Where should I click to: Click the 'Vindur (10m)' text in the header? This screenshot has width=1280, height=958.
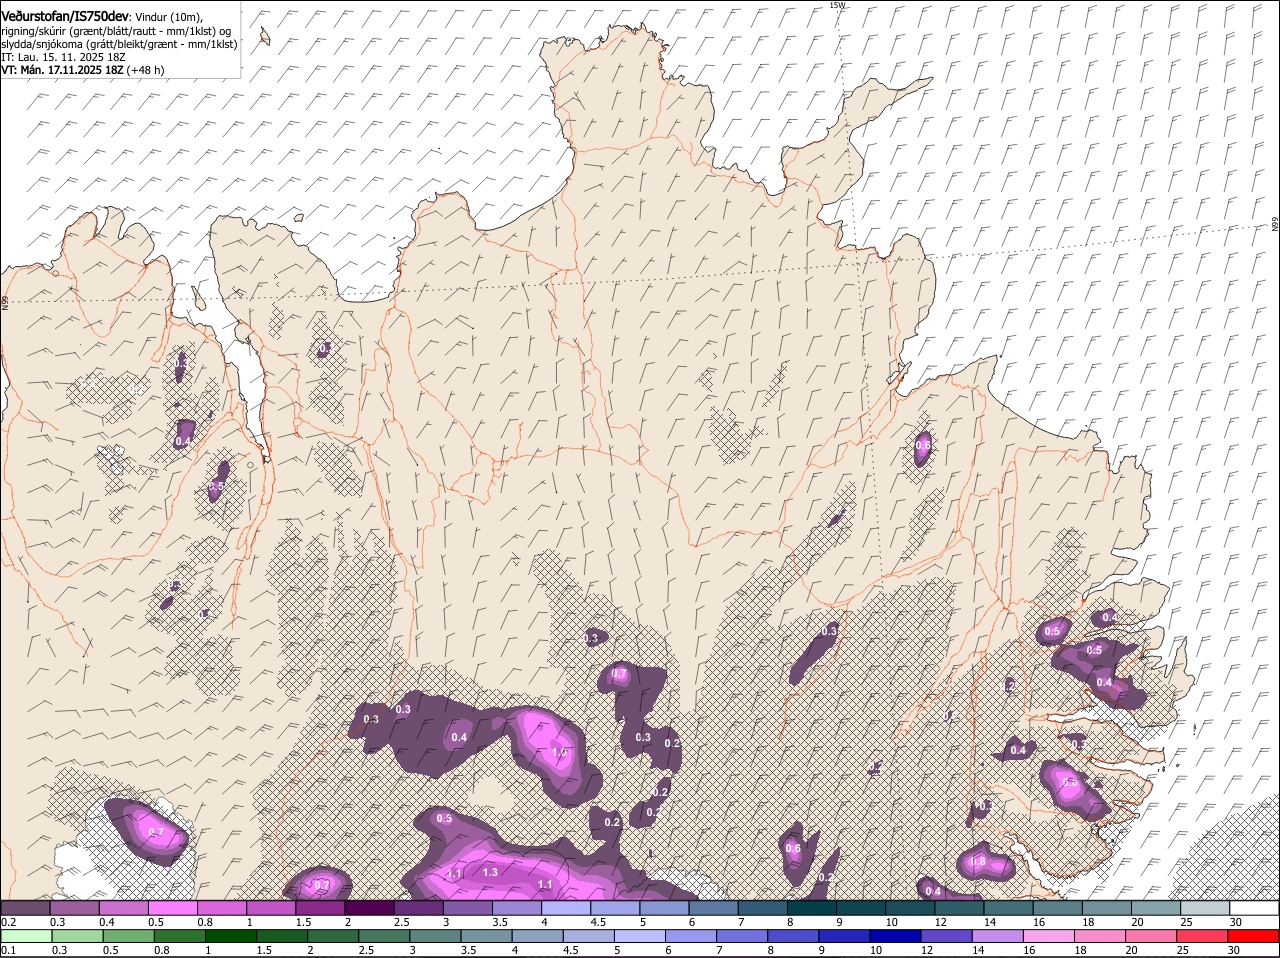168,17
